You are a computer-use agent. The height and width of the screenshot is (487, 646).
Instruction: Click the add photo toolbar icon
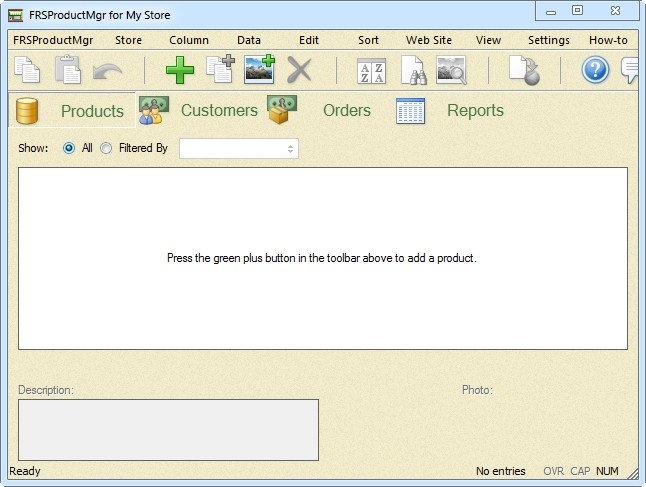tap(259, 70)
